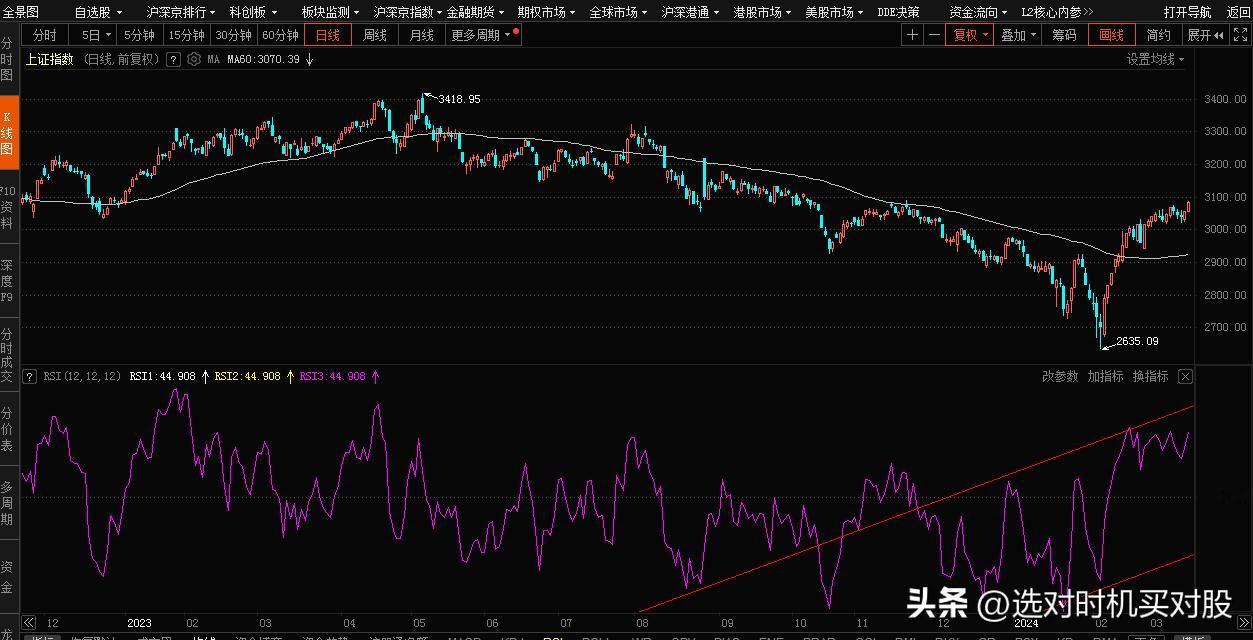Viewport: 1253px width, 640px height.
Task: Open 分时图 in the left sidebar
Action: coord(7,60)
